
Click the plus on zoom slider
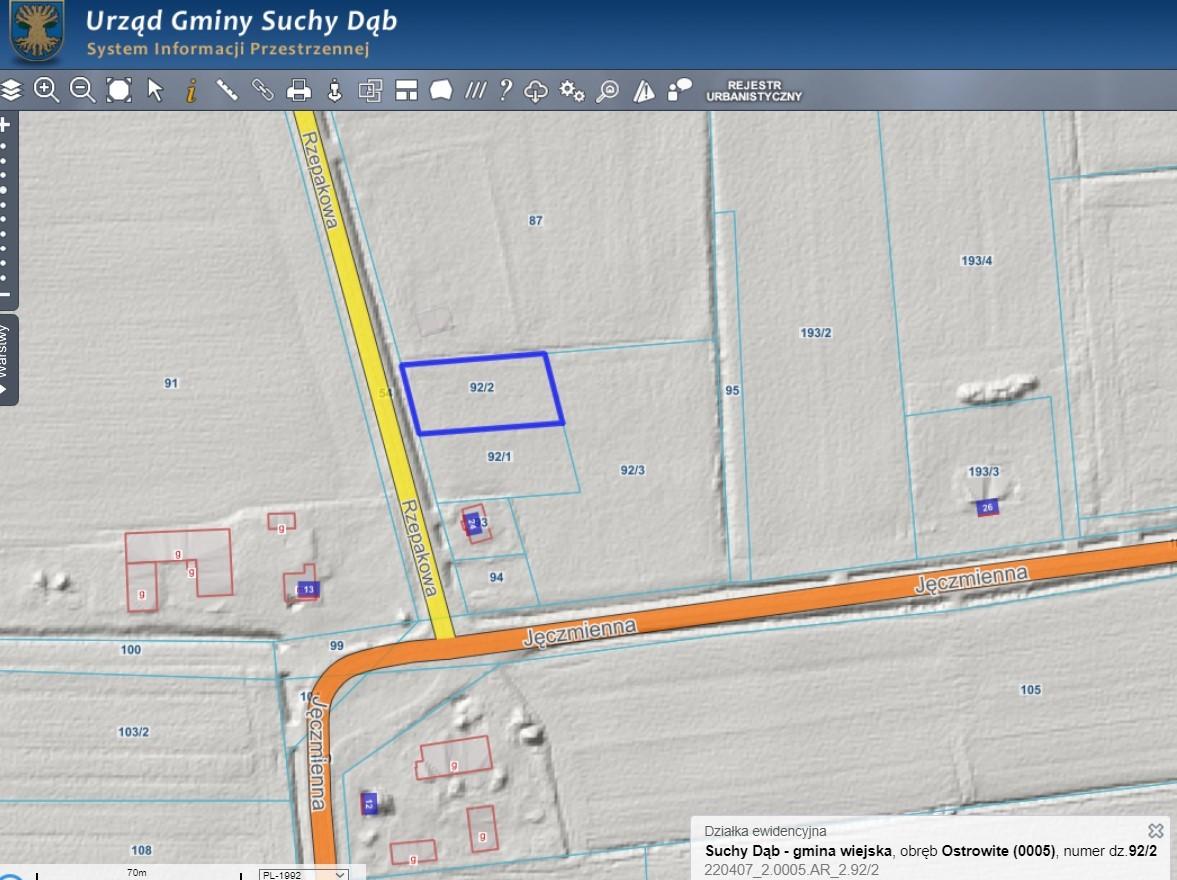[x=5, y=125]
